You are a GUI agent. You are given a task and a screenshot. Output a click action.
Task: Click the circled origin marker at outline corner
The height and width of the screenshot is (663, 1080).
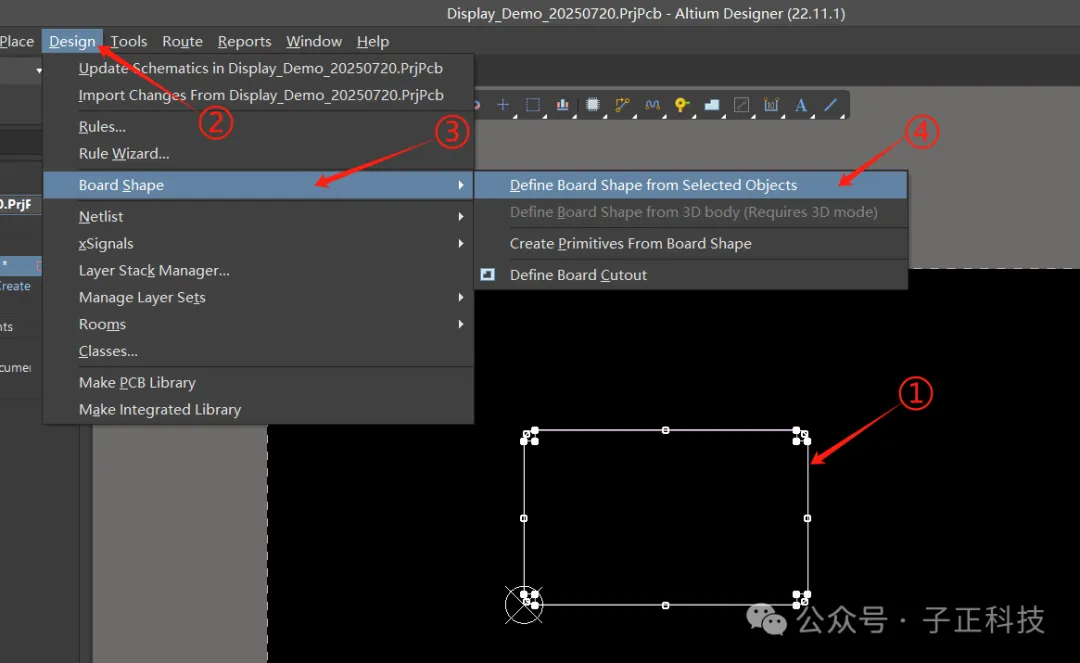point(523,605)
